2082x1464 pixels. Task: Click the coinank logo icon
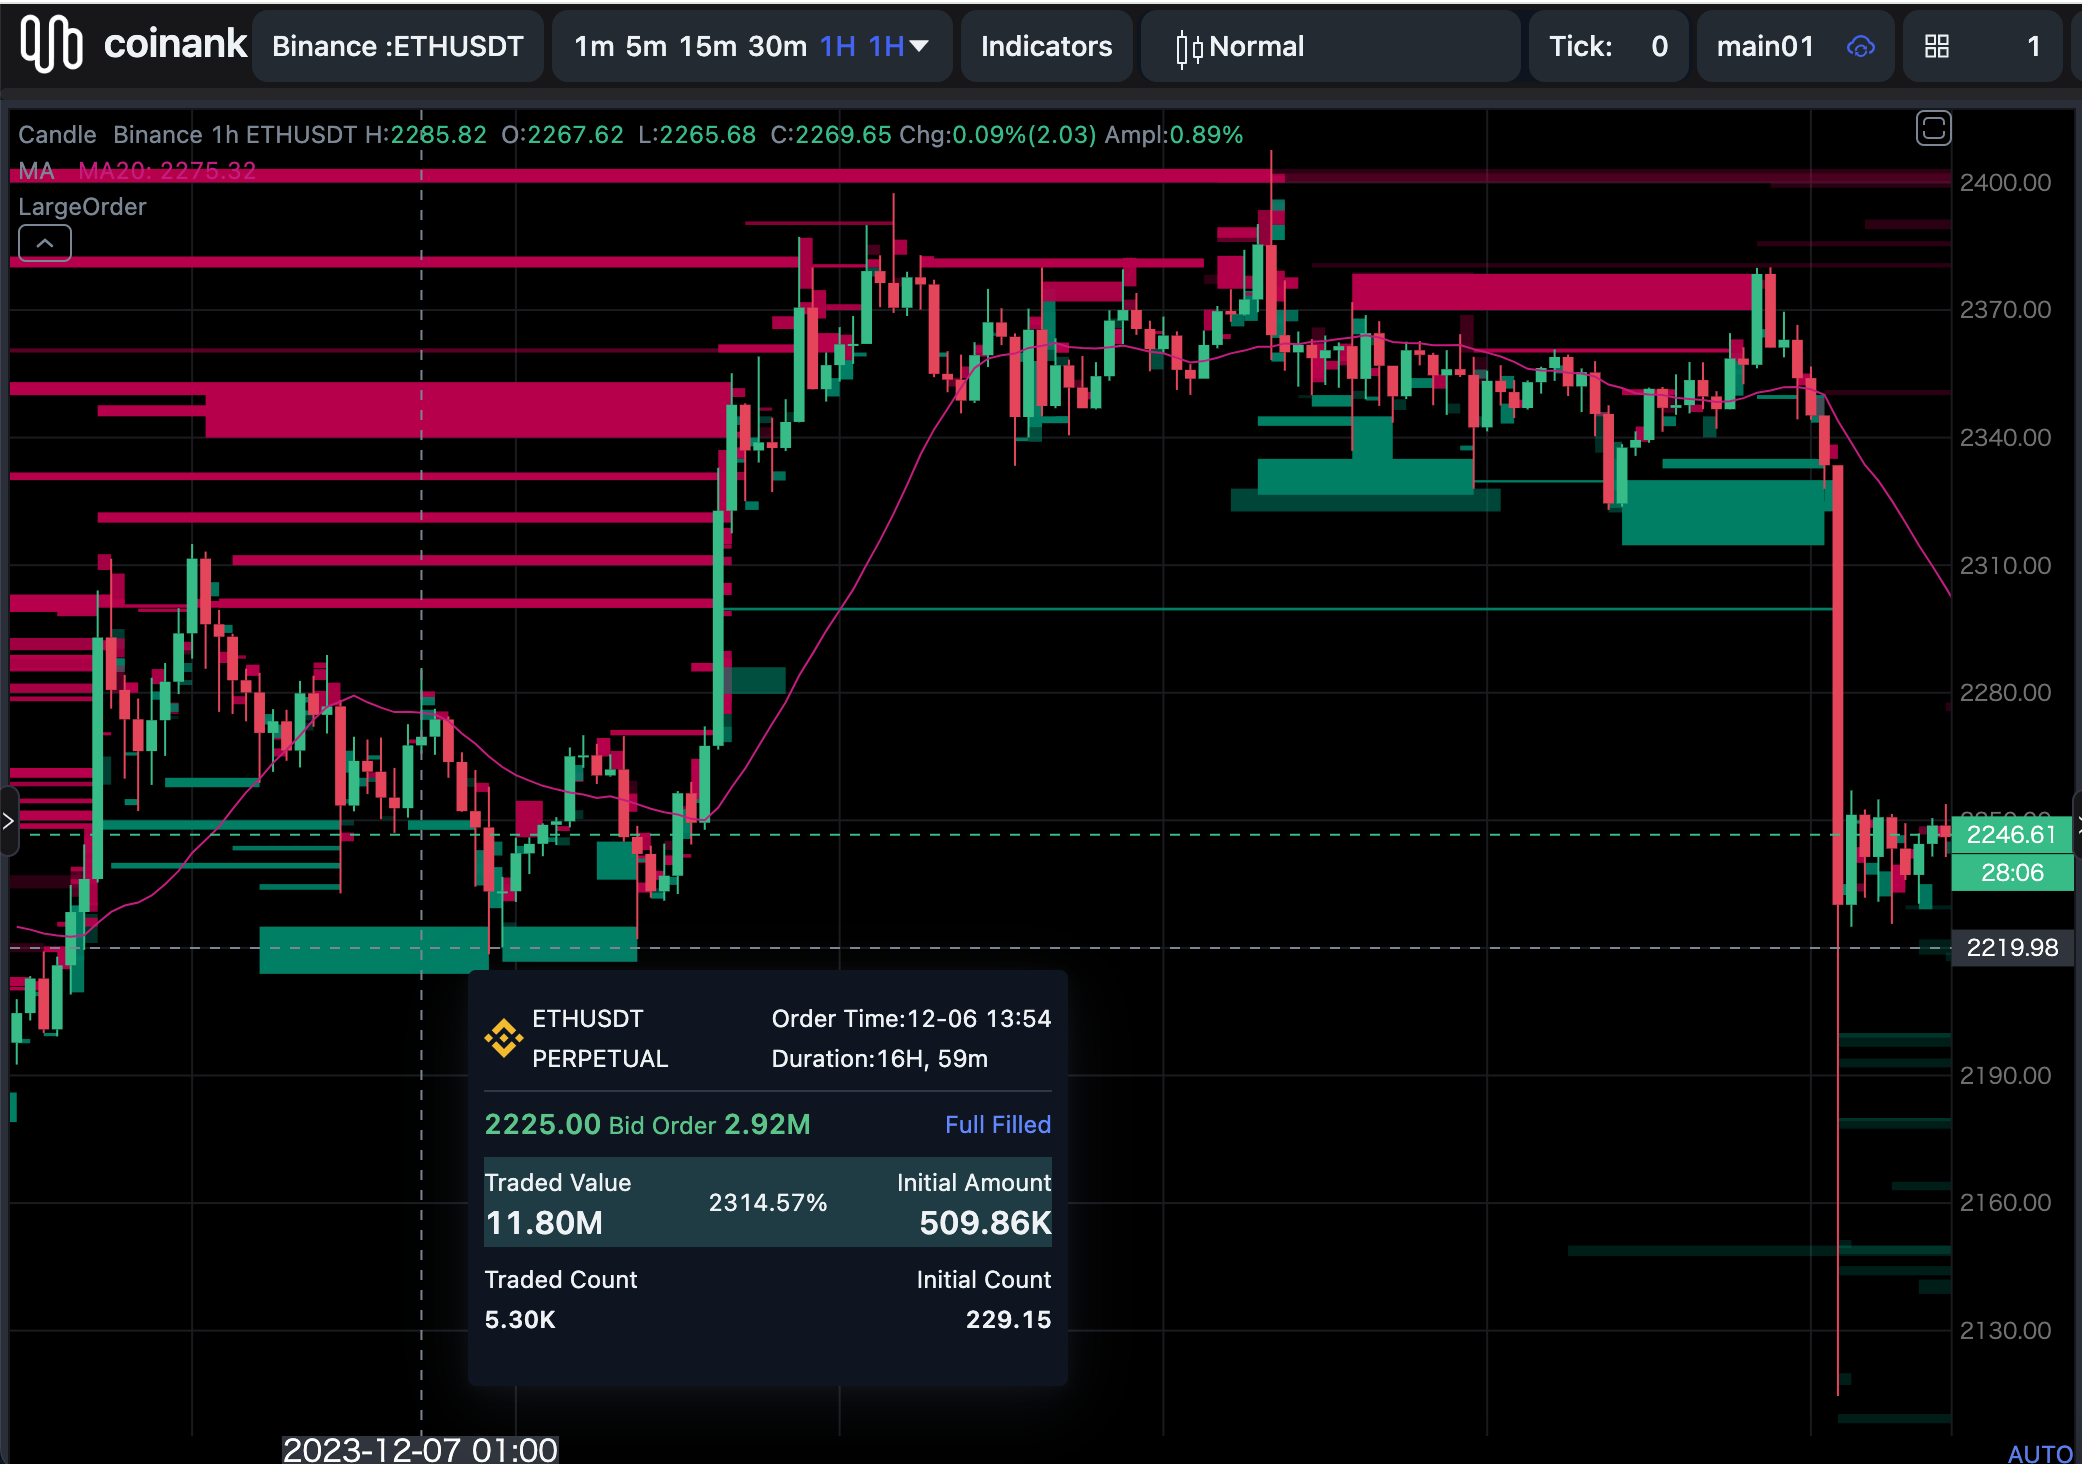[52, 45]
